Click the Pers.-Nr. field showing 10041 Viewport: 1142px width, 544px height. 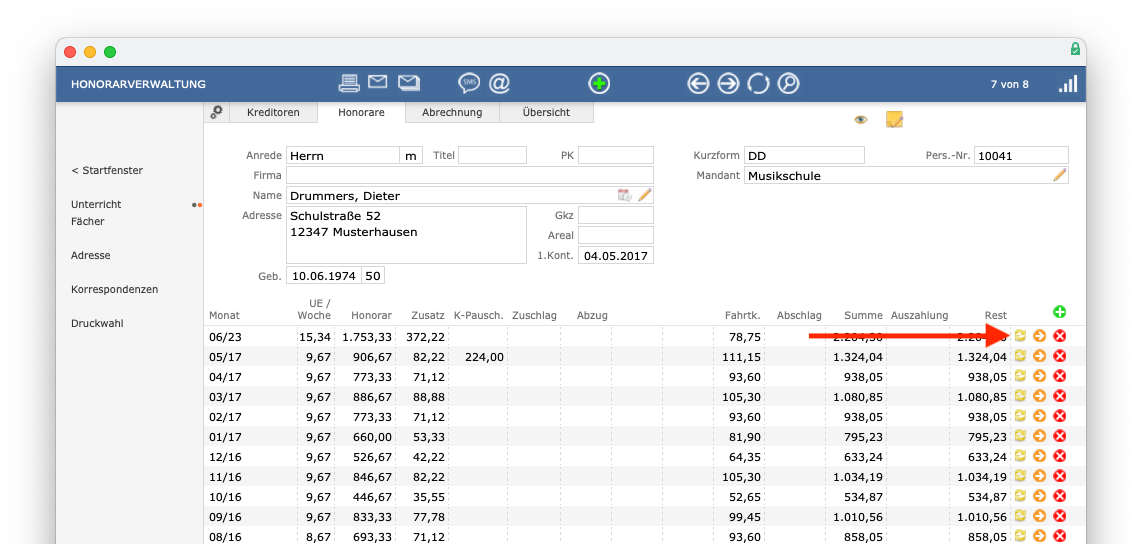[x=1021, y=155]
